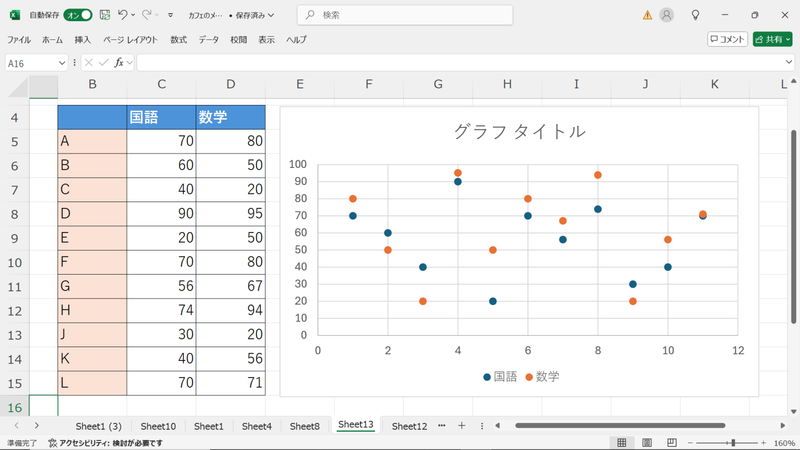Open the Undo history dropdown
800x450 pixels.
coord(133,15)
